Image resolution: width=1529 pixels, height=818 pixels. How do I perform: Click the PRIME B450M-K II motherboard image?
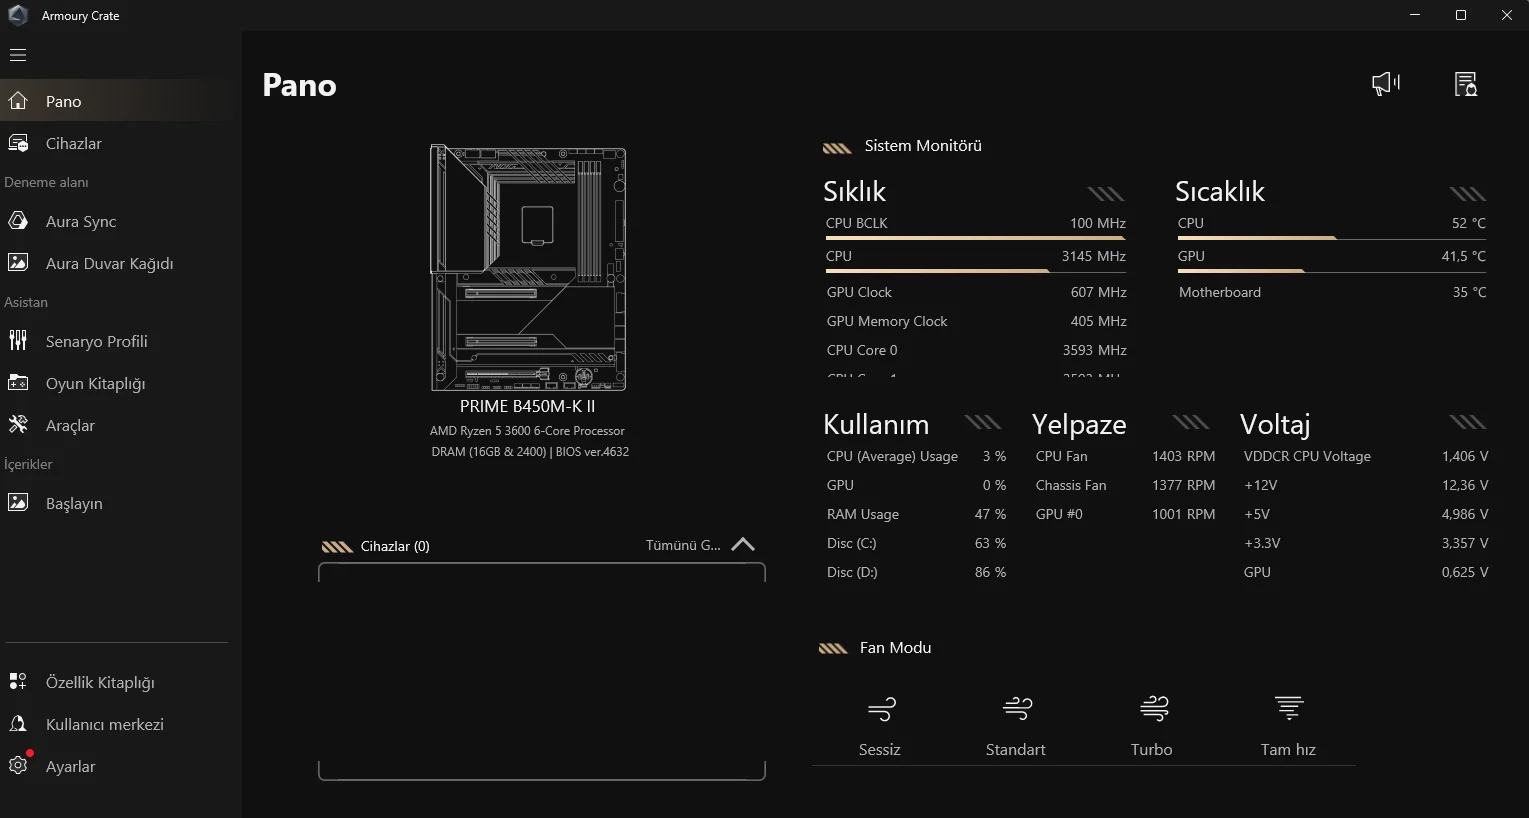[528, 268]
